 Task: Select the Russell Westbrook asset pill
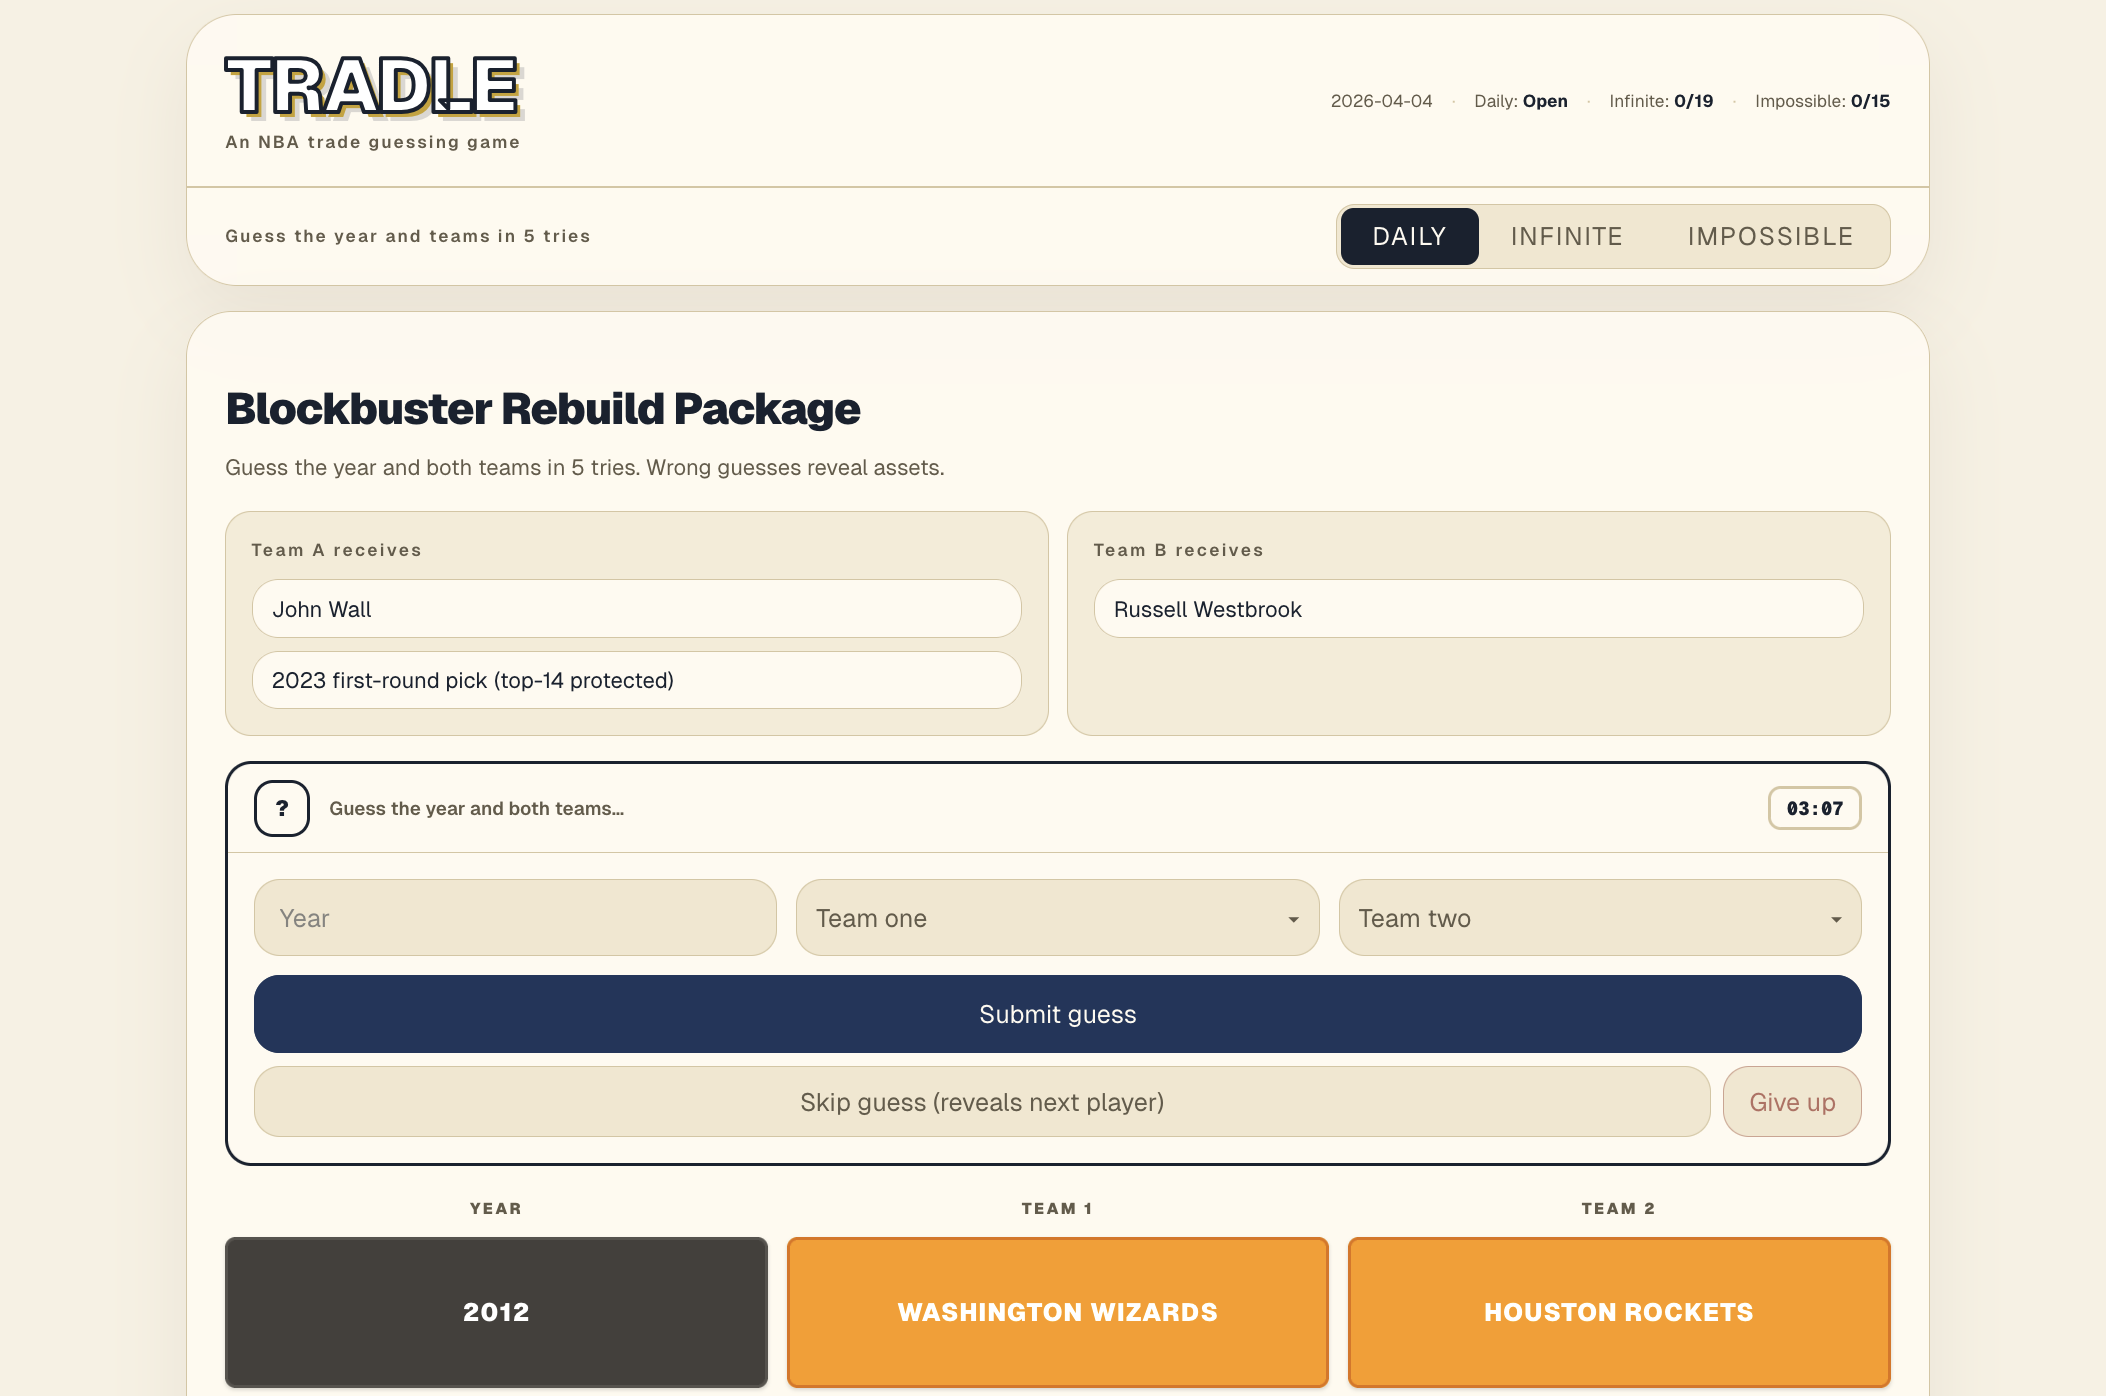tap(1478, 609)
